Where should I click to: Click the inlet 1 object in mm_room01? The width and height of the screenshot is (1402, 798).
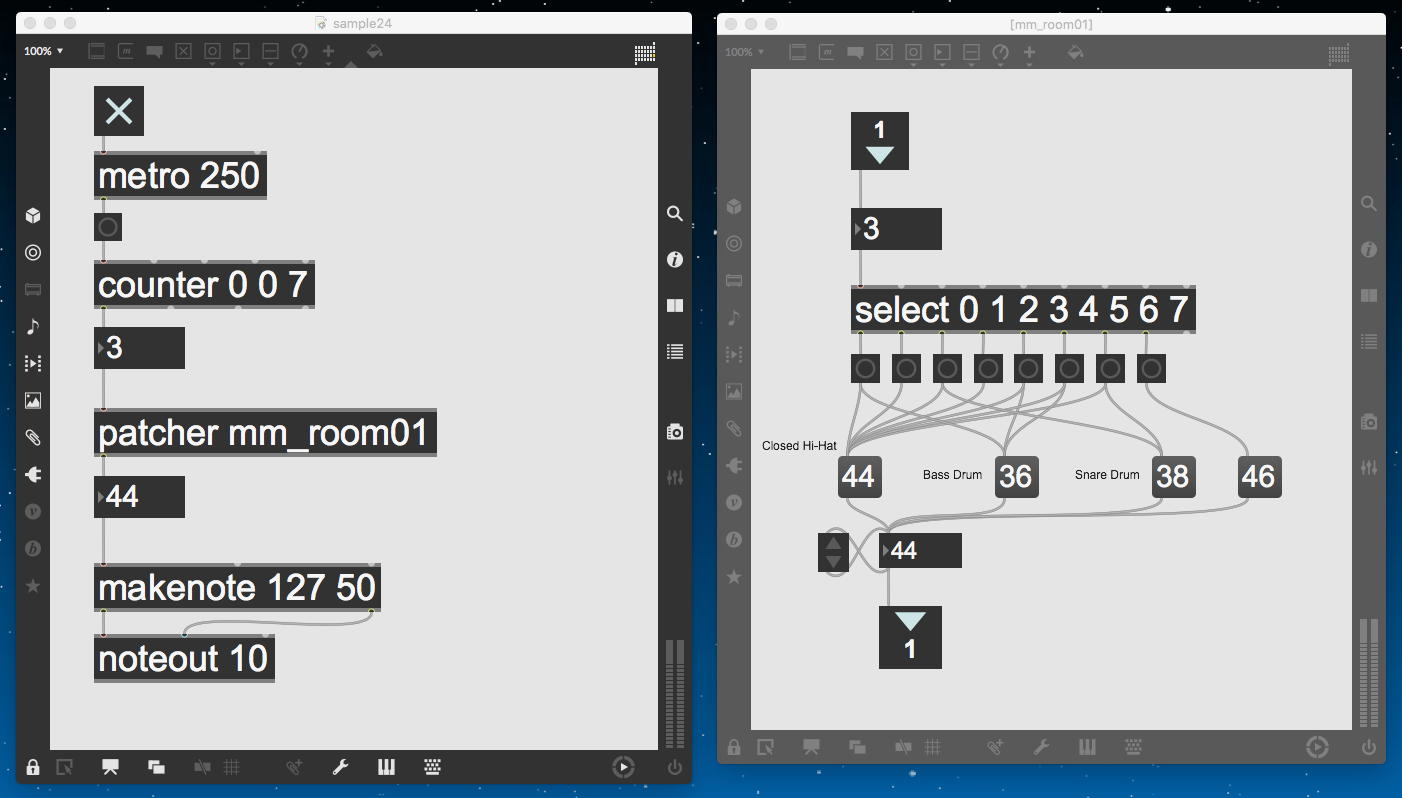tap(880, 141)
